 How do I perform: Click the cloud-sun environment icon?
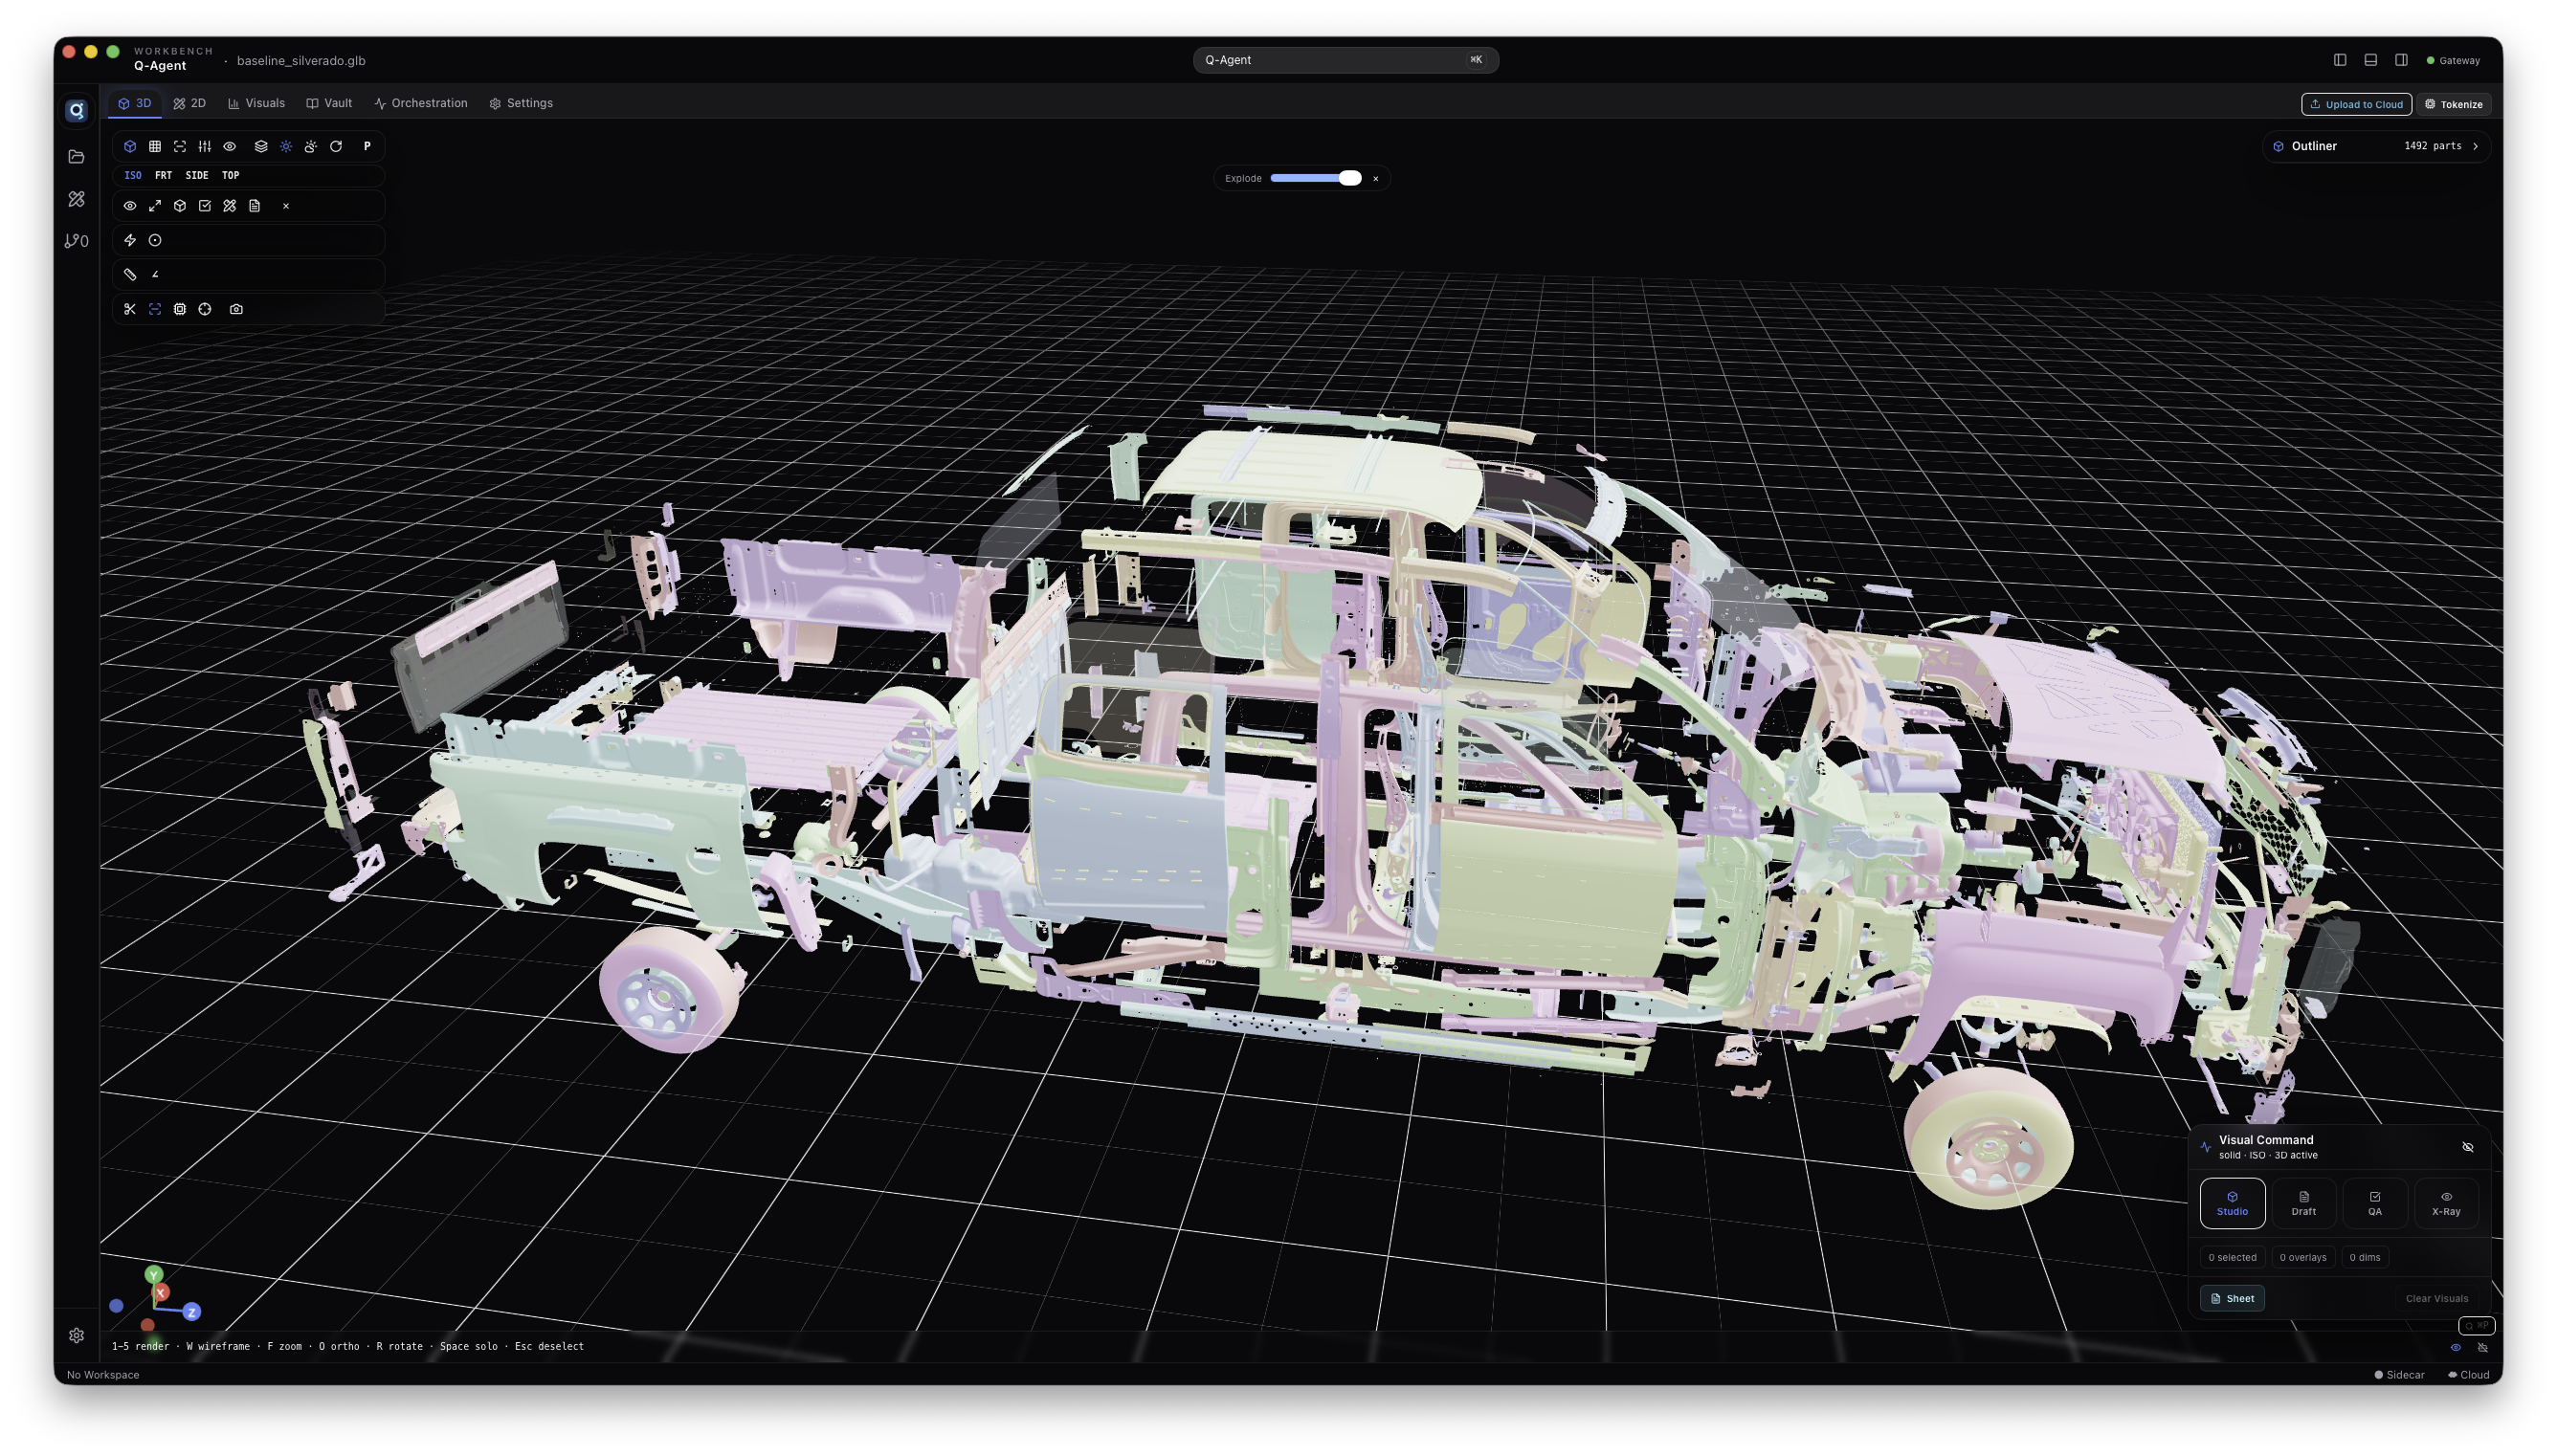click(311, 146)
